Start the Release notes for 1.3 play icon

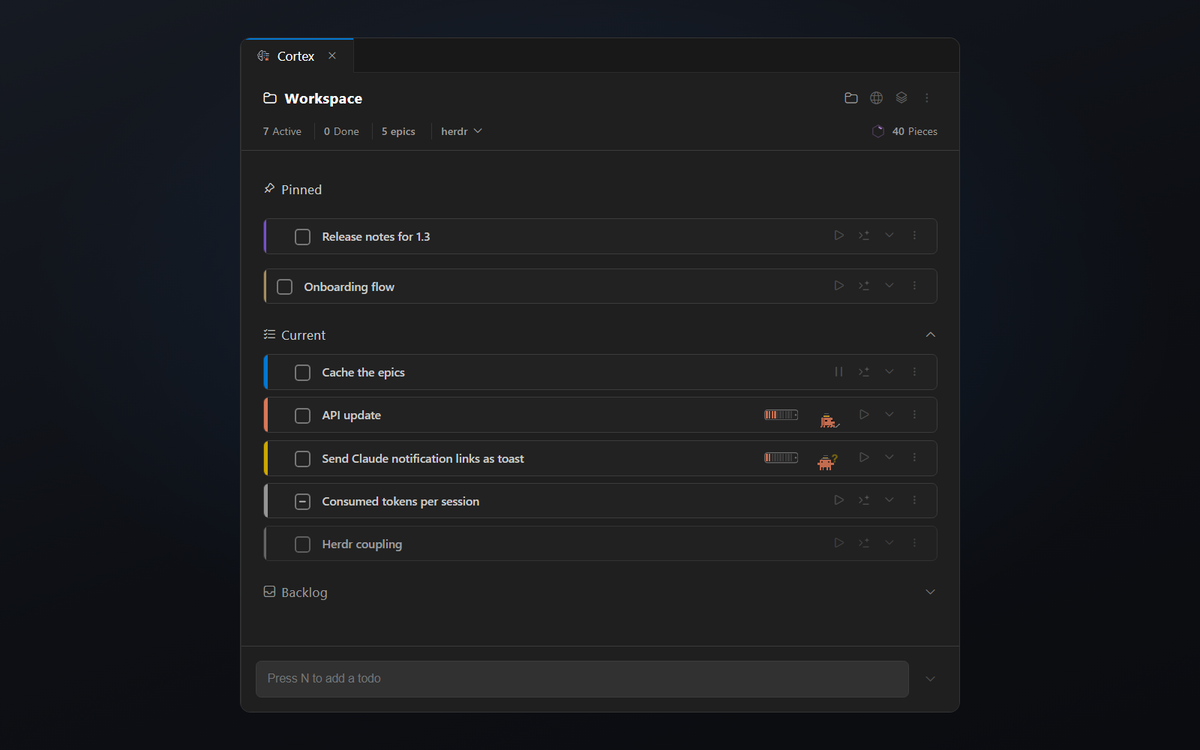(839, 236)
